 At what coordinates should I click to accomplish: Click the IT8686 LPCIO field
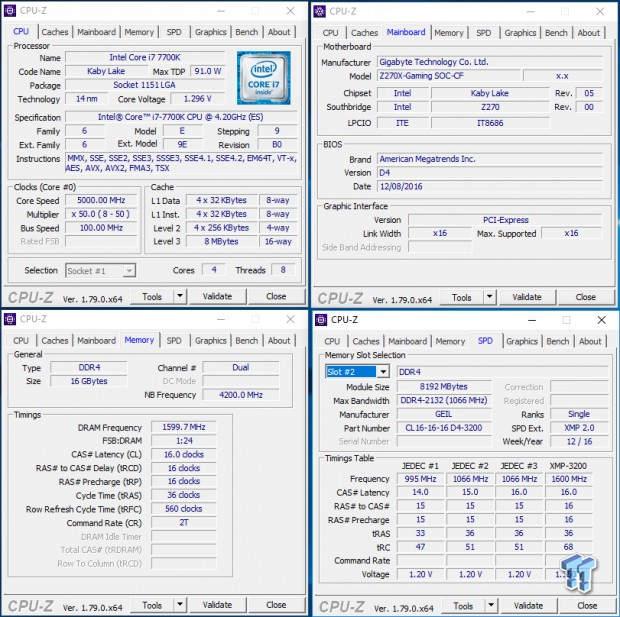pos(490,123)
